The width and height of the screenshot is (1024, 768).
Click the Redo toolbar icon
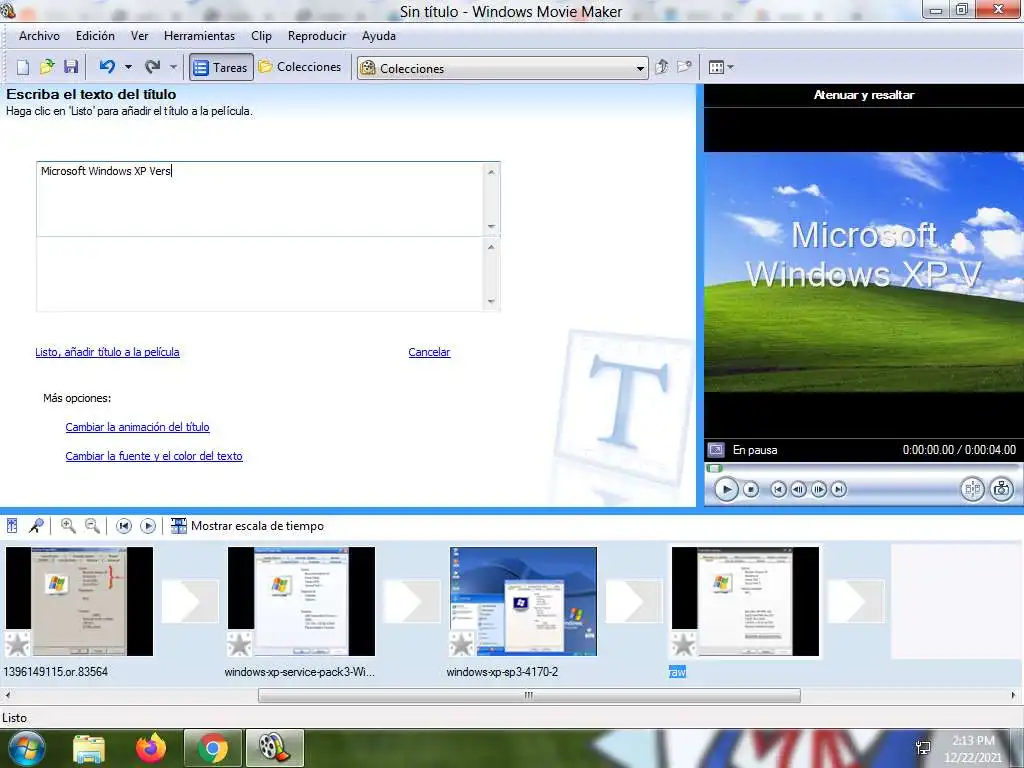click(x=152, y=67)
